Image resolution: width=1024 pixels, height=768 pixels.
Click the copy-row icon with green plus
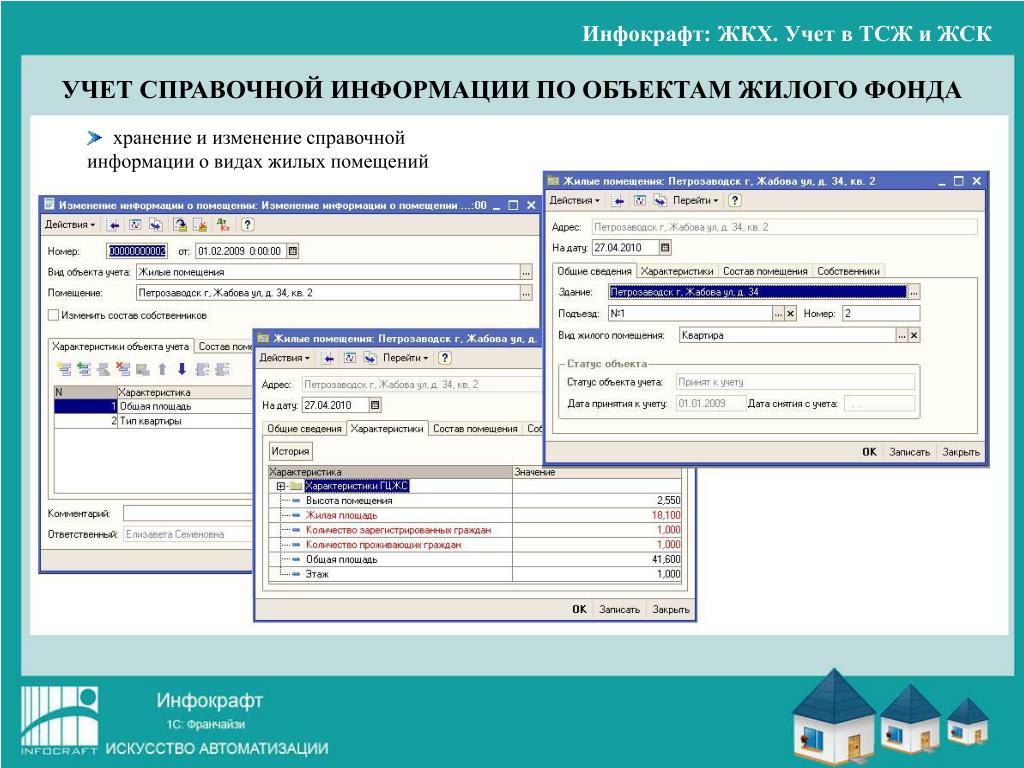point(84,369)
